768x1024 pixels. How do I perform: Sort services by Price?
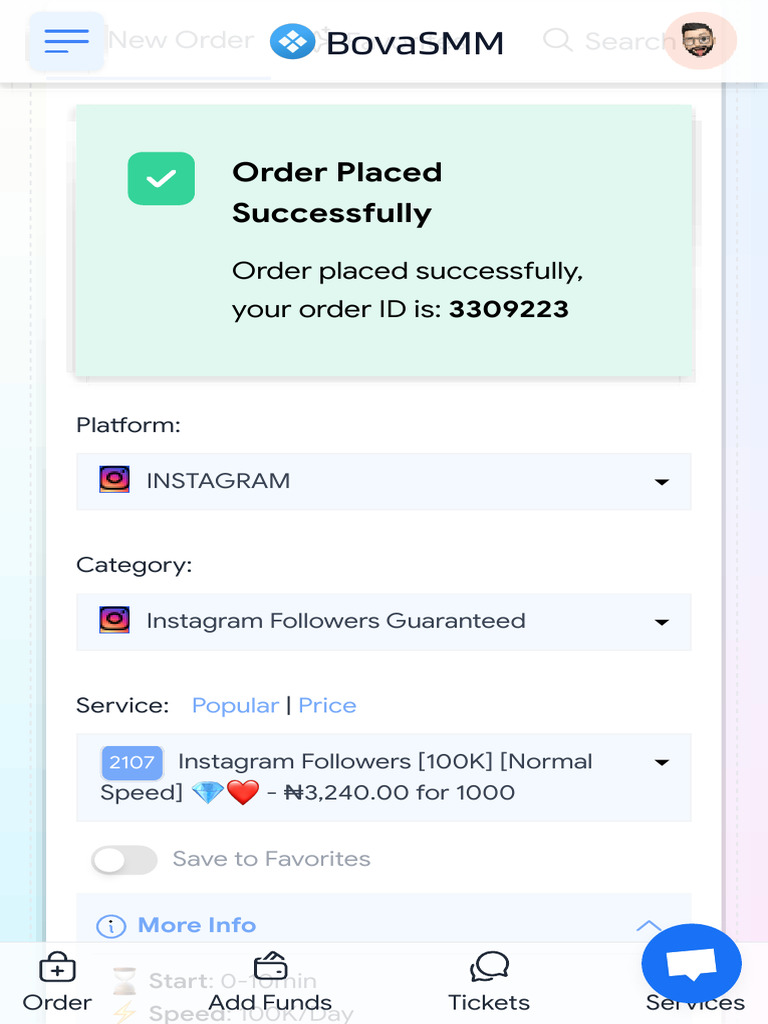[x=327, y=706]
